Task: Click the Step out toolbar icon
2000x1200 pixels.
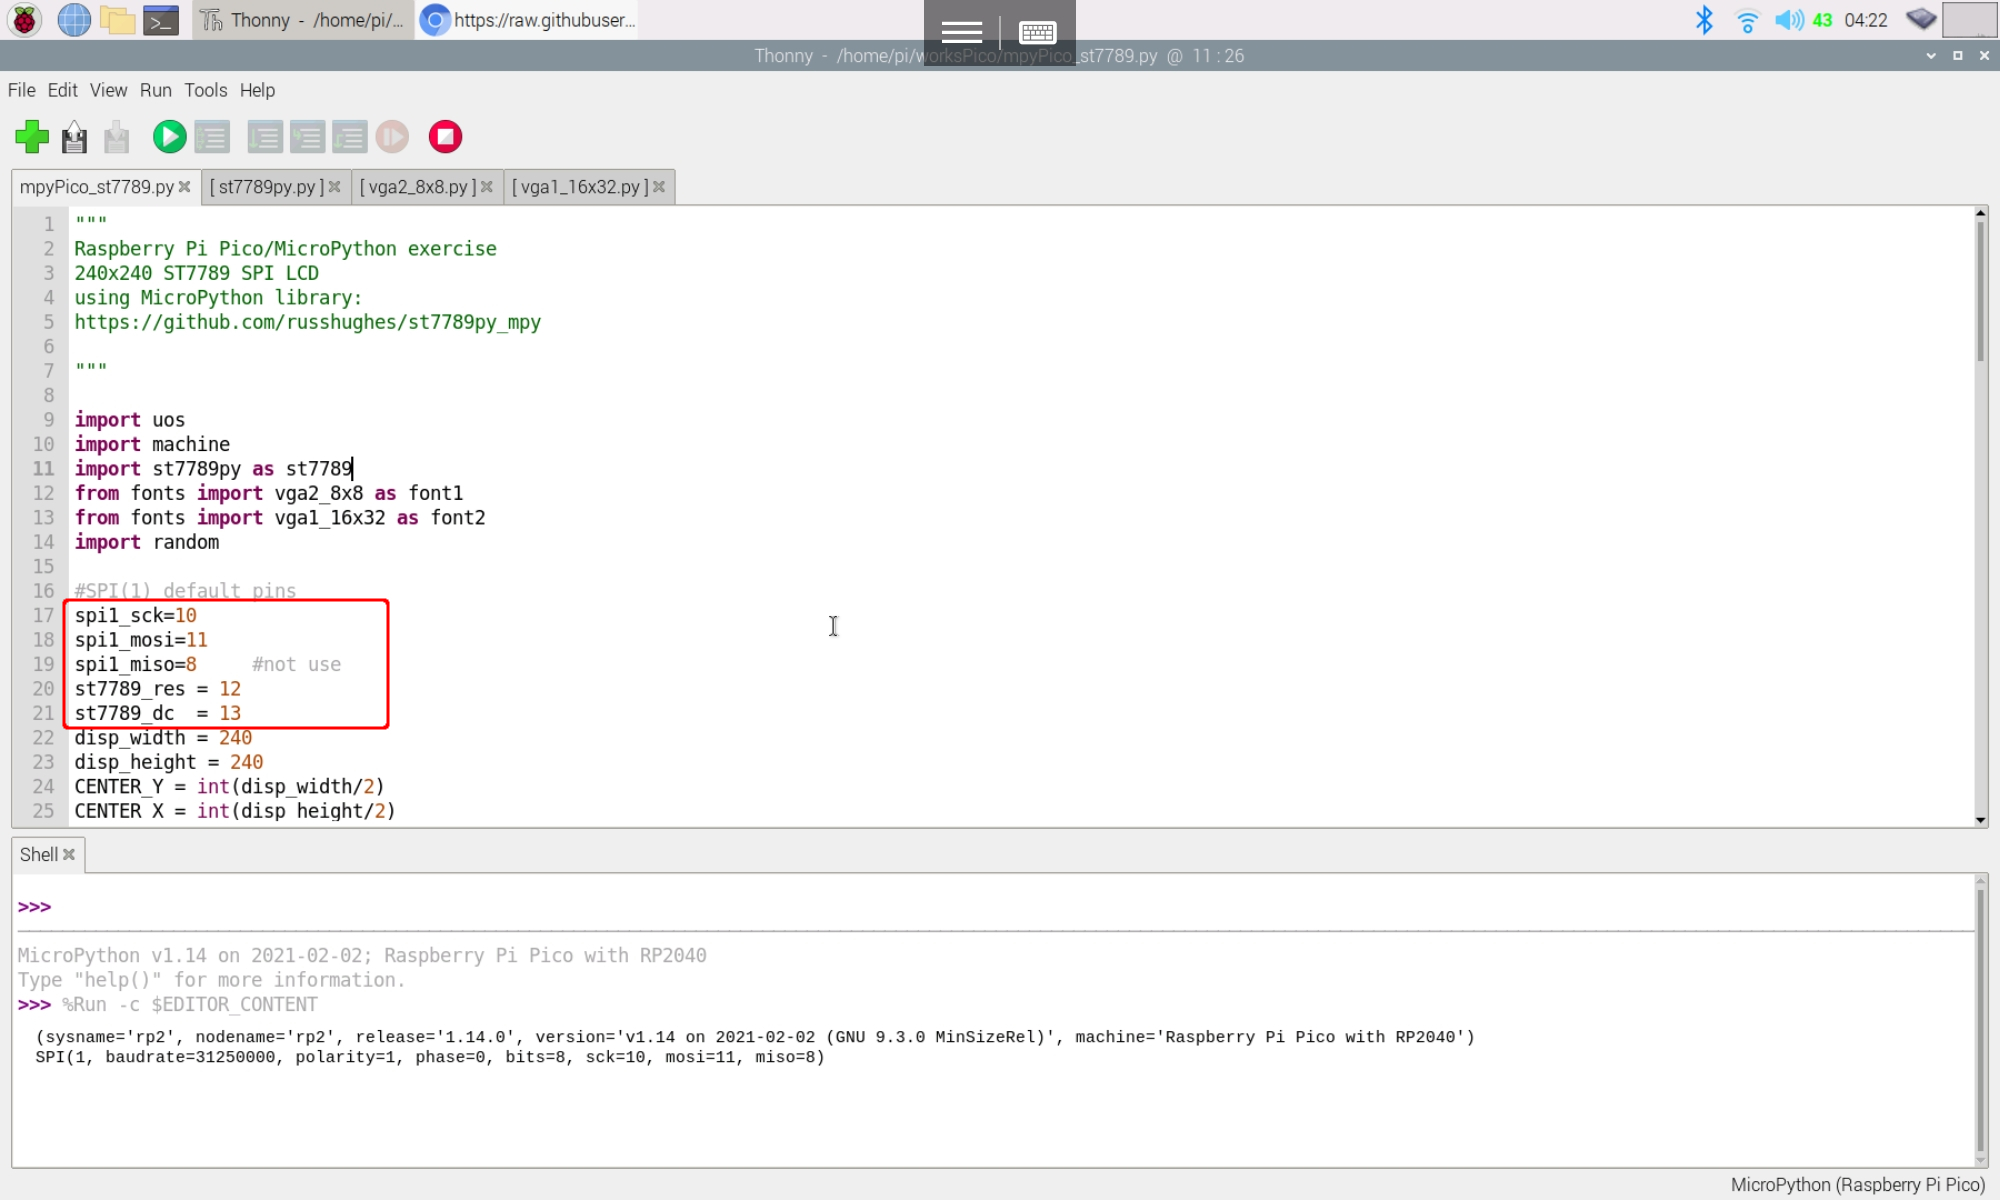Action: 349,137
